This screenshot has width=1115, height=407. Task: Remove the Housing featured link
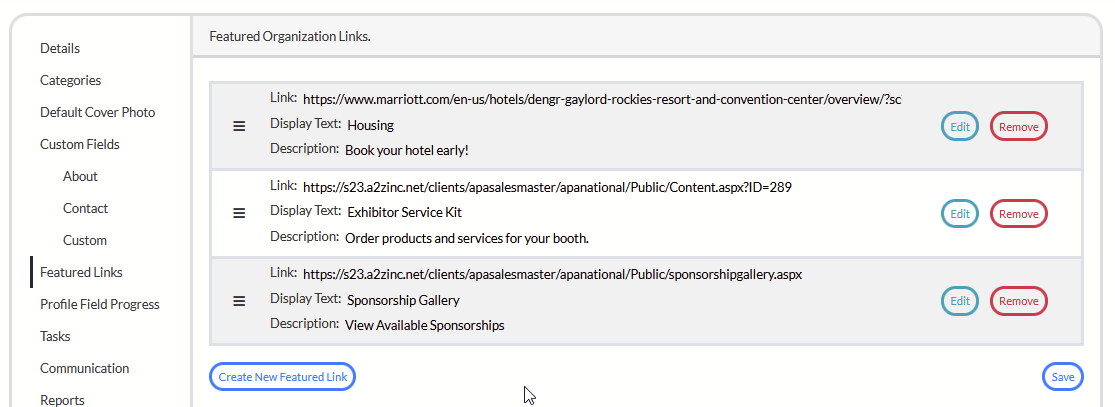[1018, 127]
